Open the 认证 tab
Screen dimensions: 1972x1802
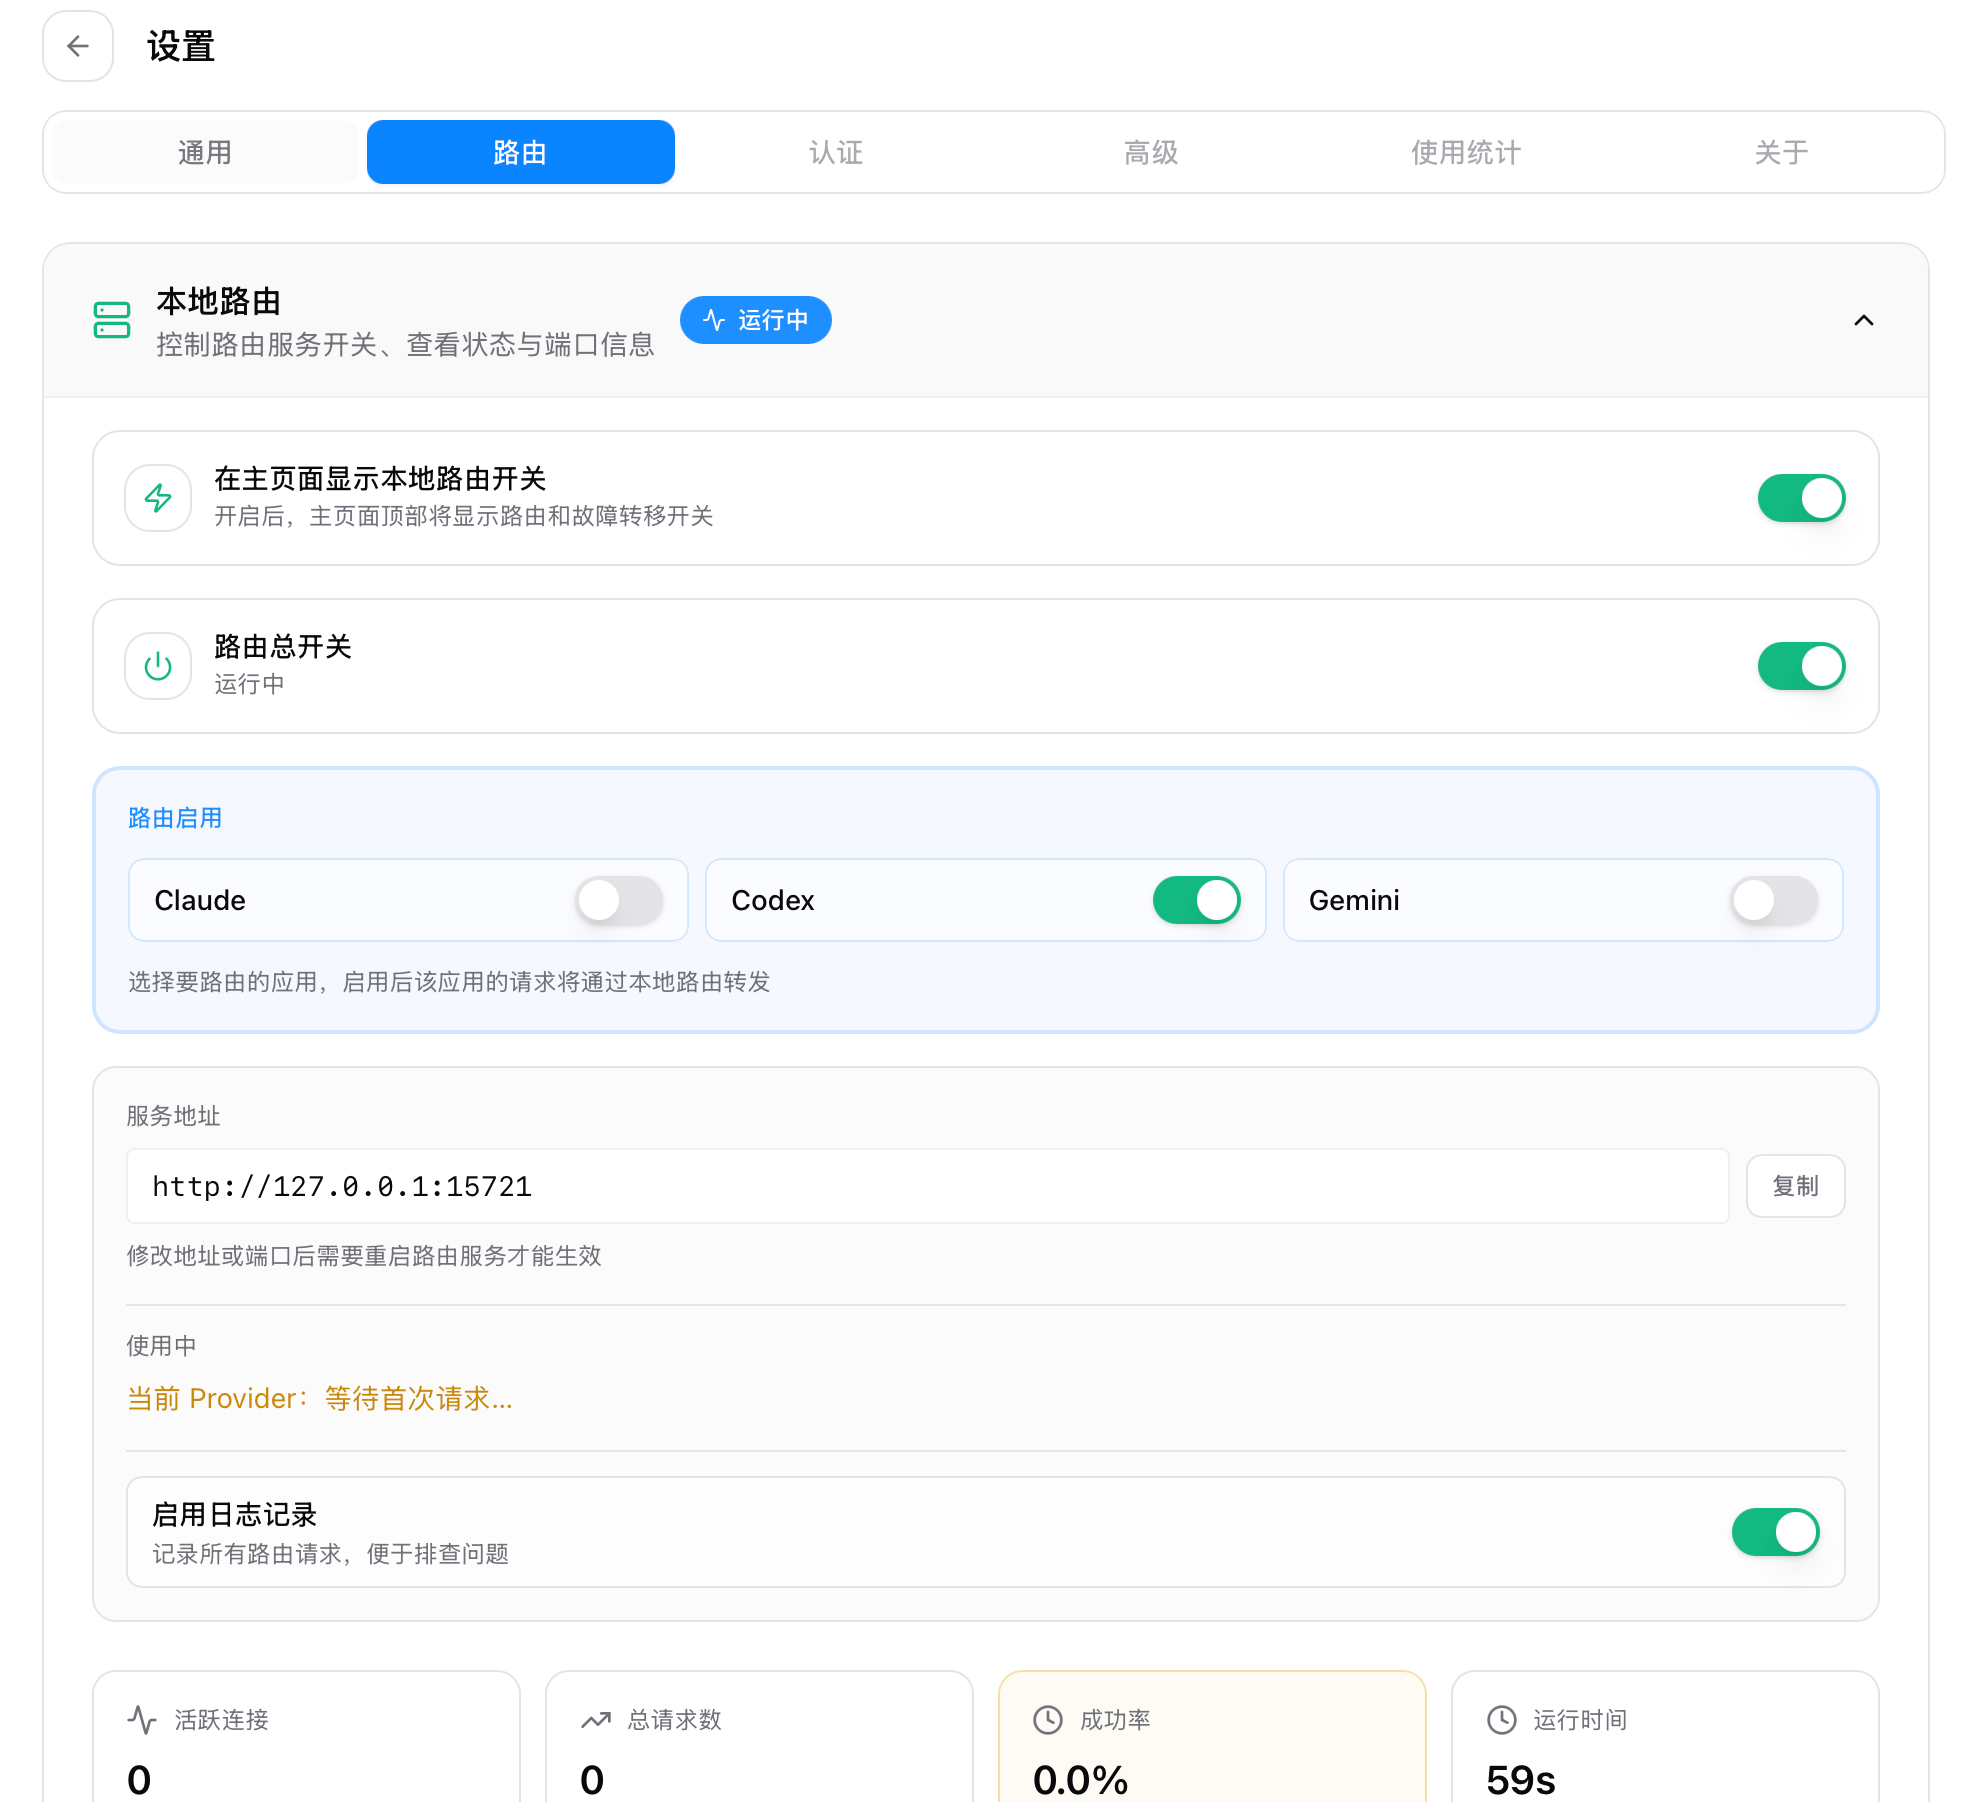click(836, 152)
